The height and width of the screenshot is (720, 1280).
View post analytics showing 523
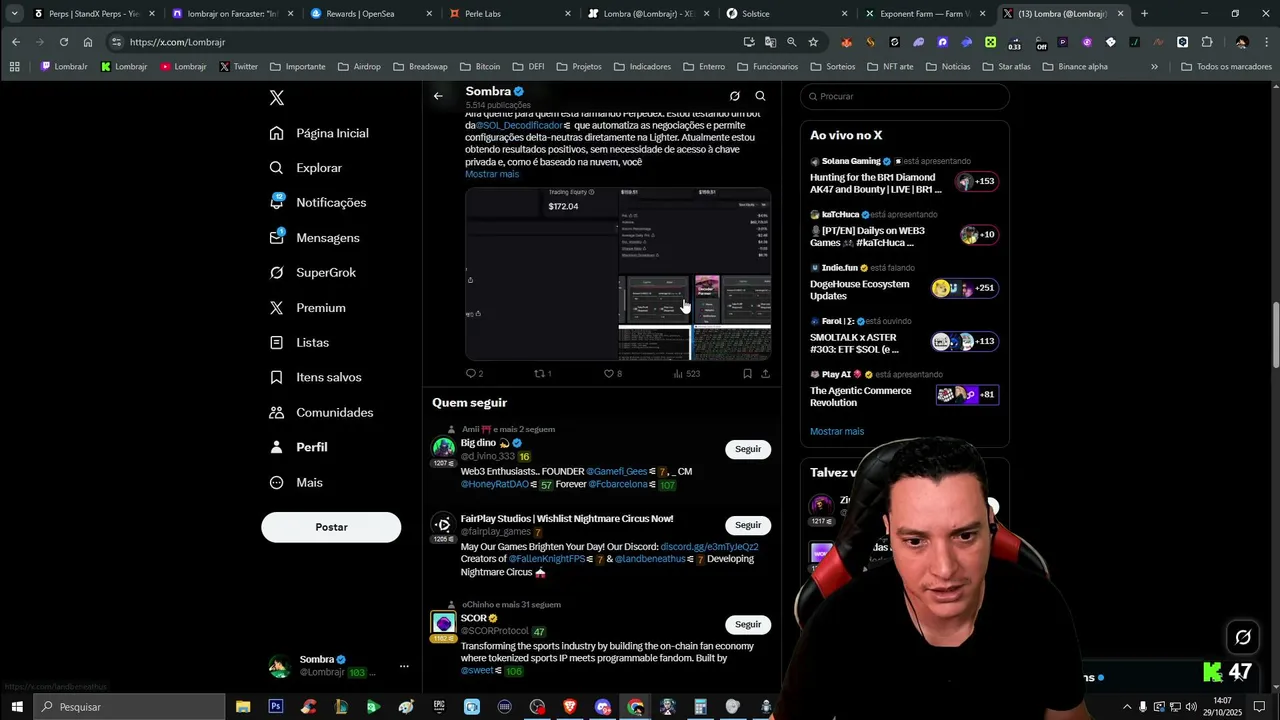tap(686, 373)
